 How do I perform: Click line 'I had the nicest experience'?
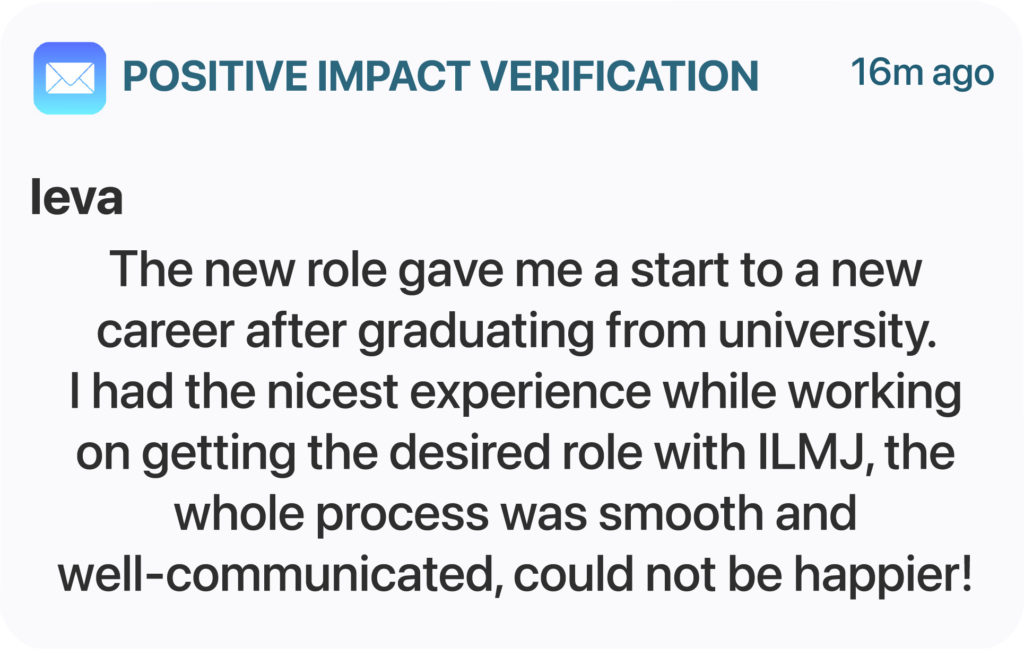(515, 392)
